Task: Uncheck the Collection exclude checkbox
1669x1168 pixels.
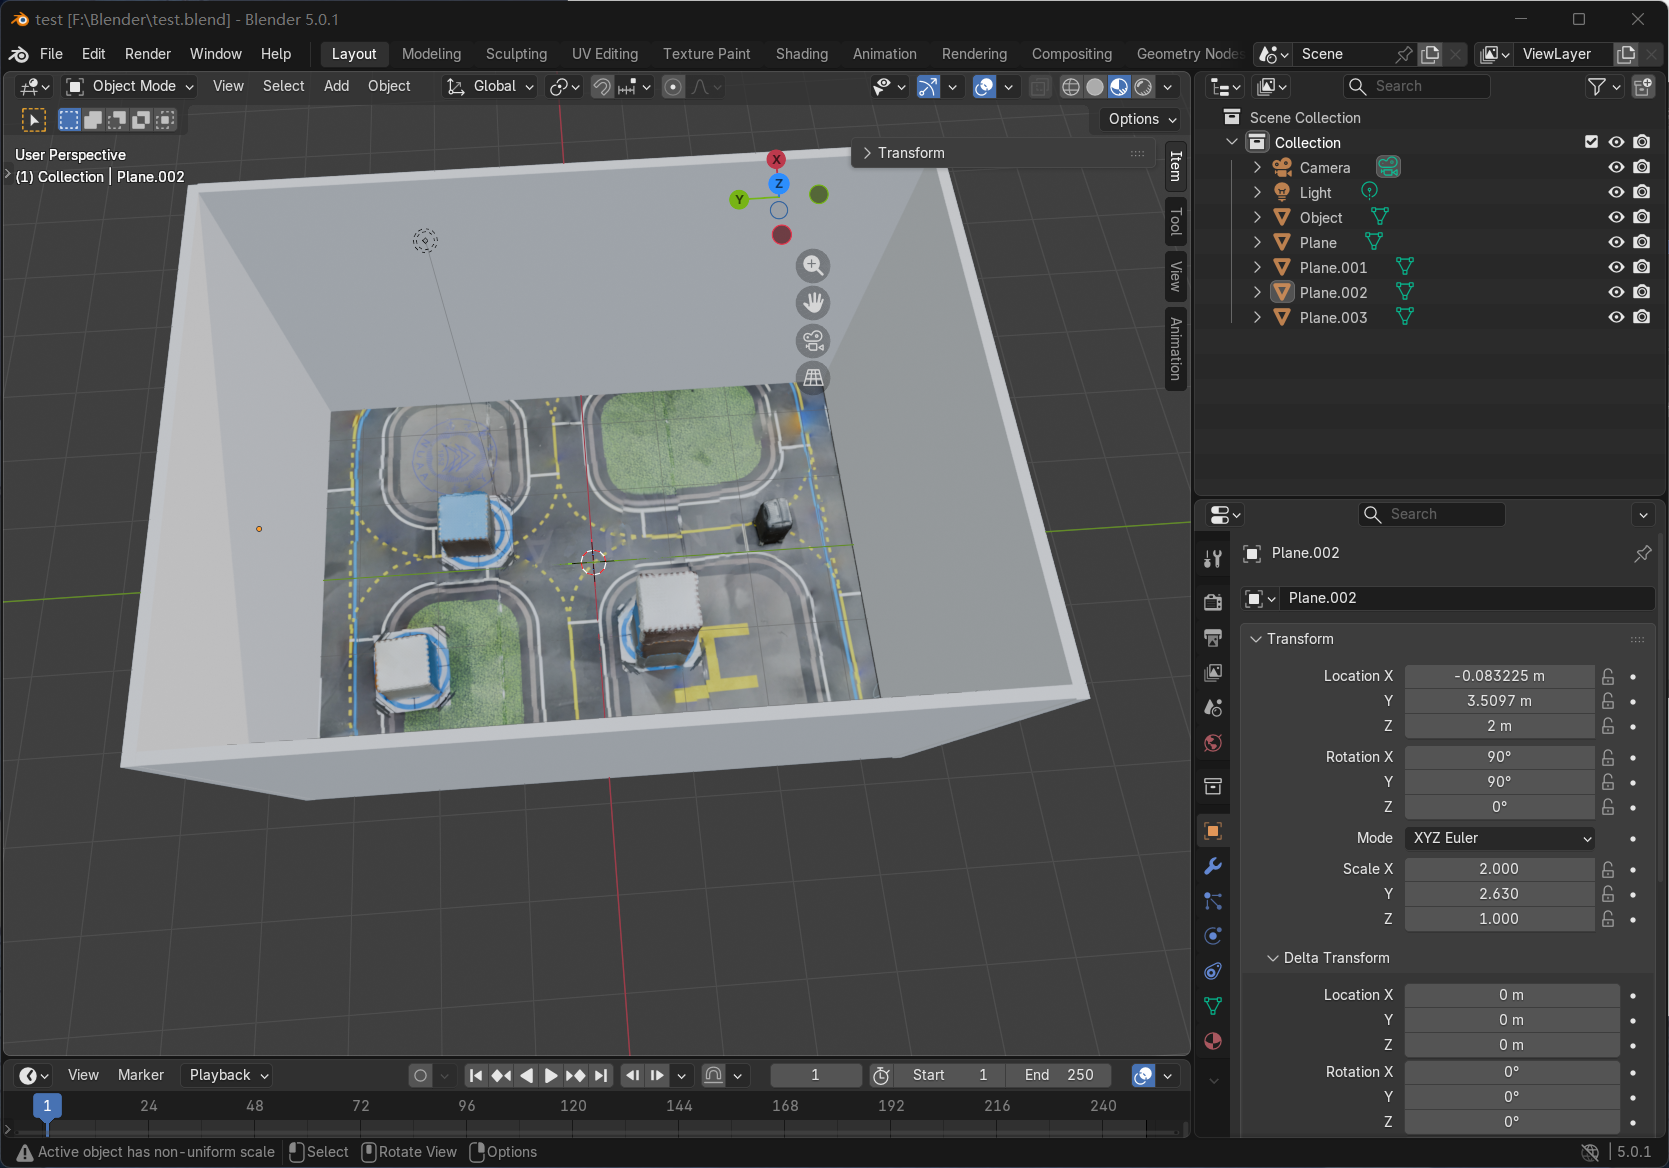Action: click(1591, 142)
